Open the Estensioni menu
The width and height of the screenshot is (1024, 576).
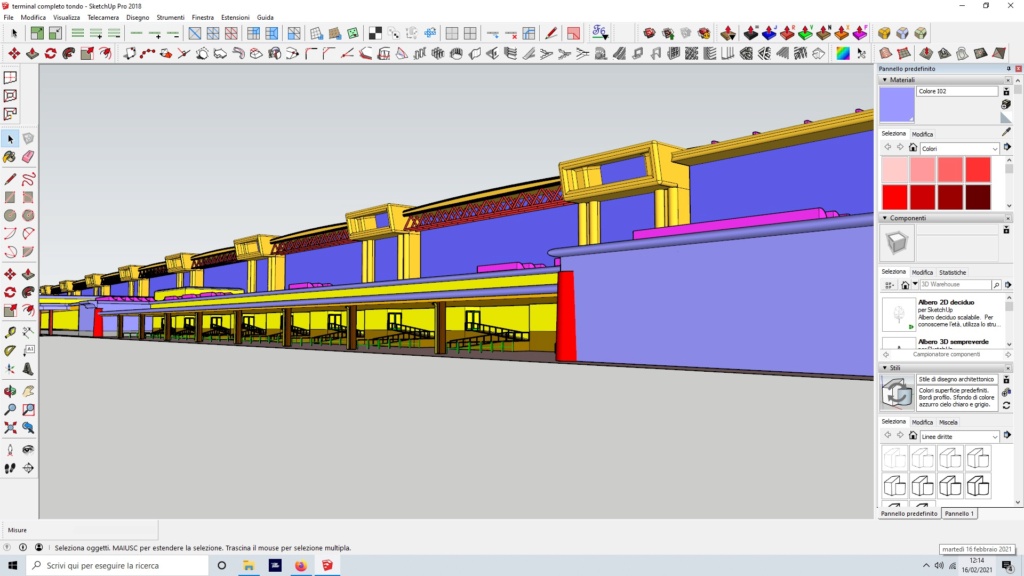[235, 18]
